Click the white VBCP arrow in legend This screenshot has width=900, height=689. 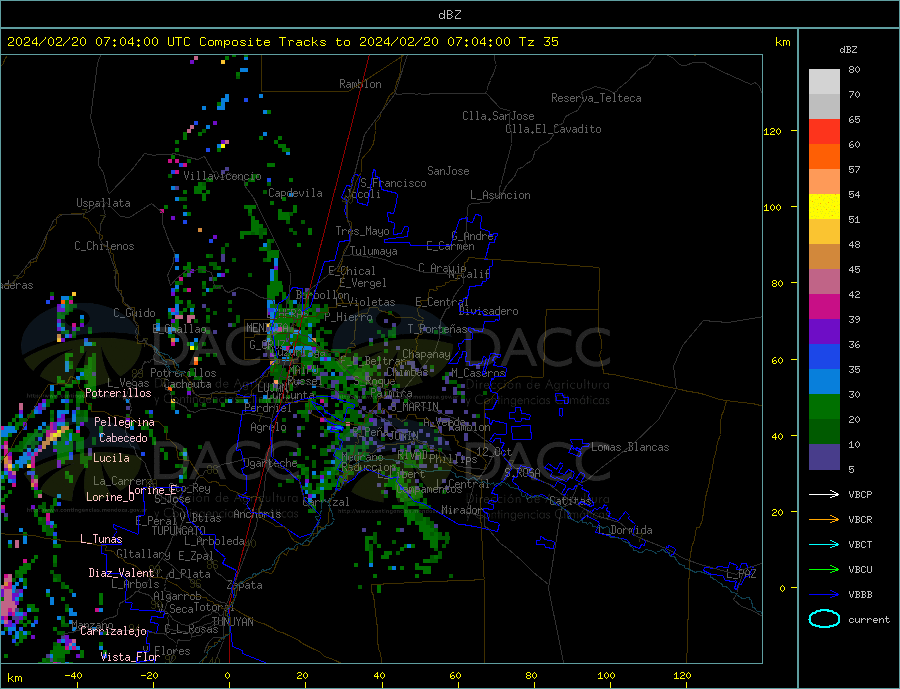pos(825,494)
